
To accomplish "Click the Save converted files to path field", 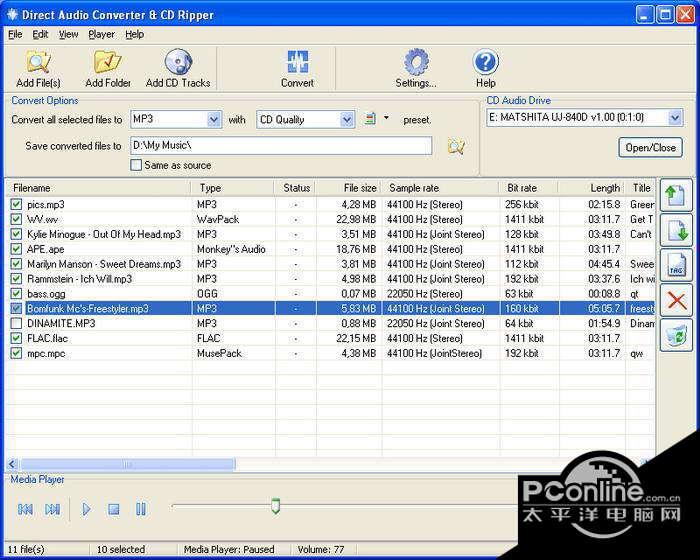I will point(281,146).
